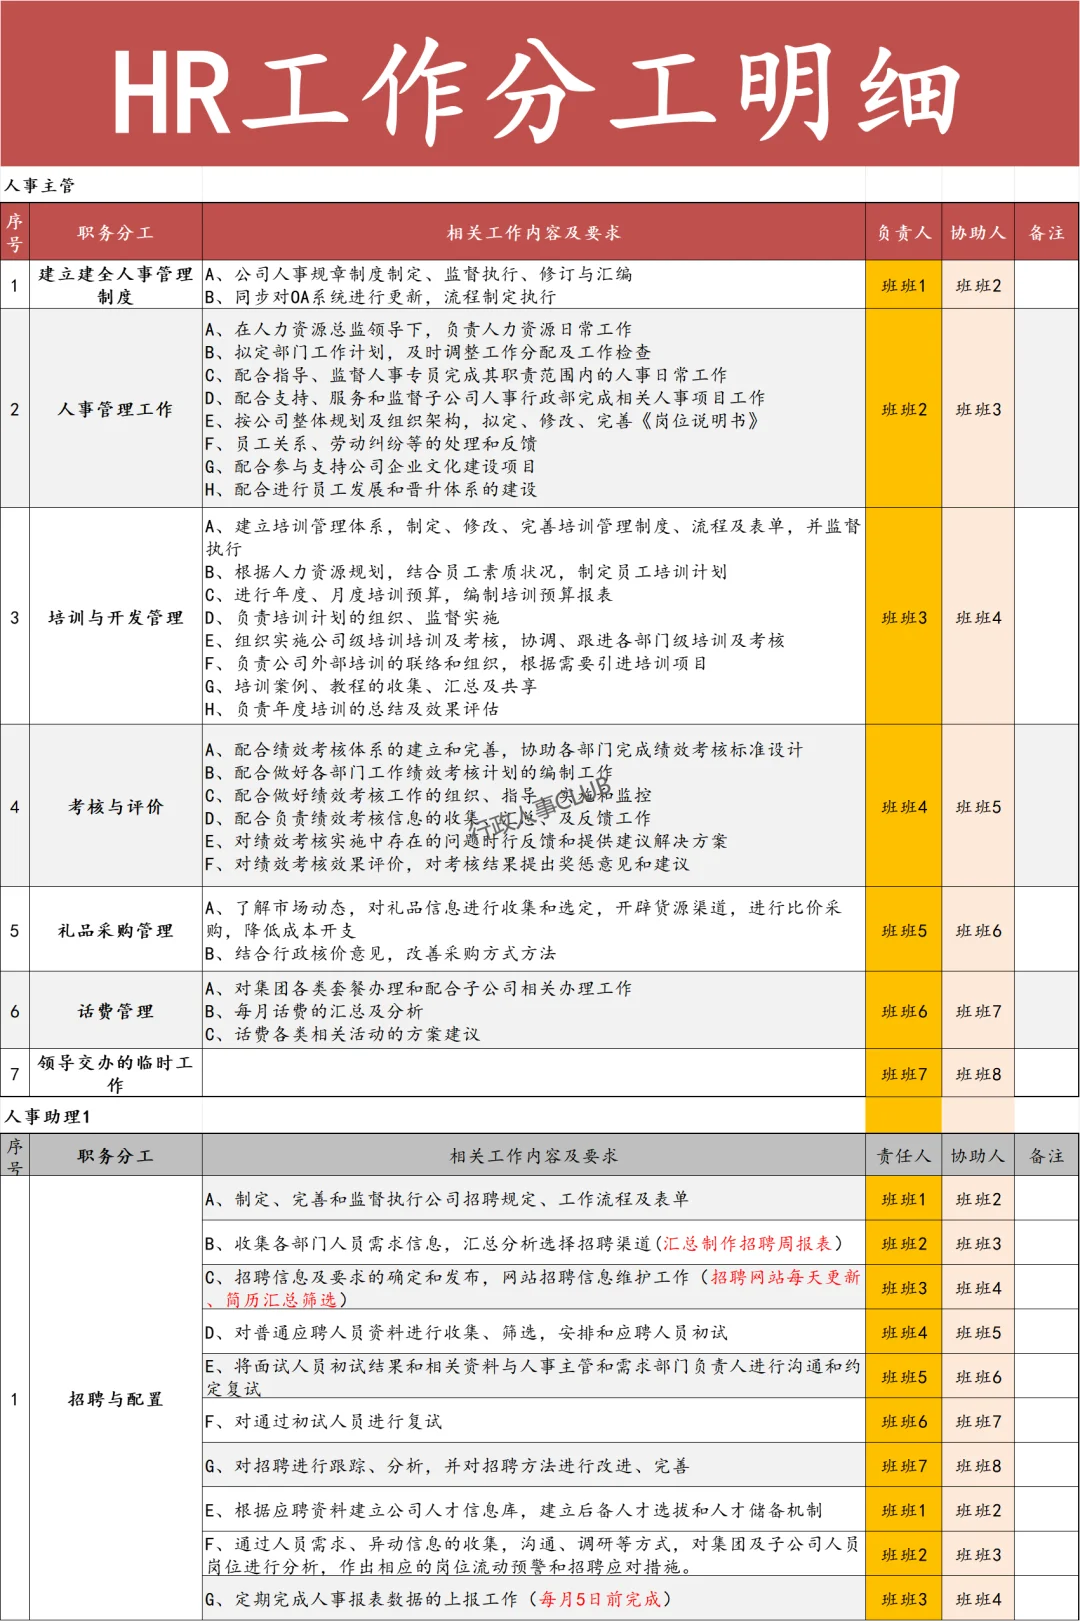Select the "招聘与配置" duty cell
Screen dimensions: 1080x1621
pyautogui.click(x=116, y=1399)
